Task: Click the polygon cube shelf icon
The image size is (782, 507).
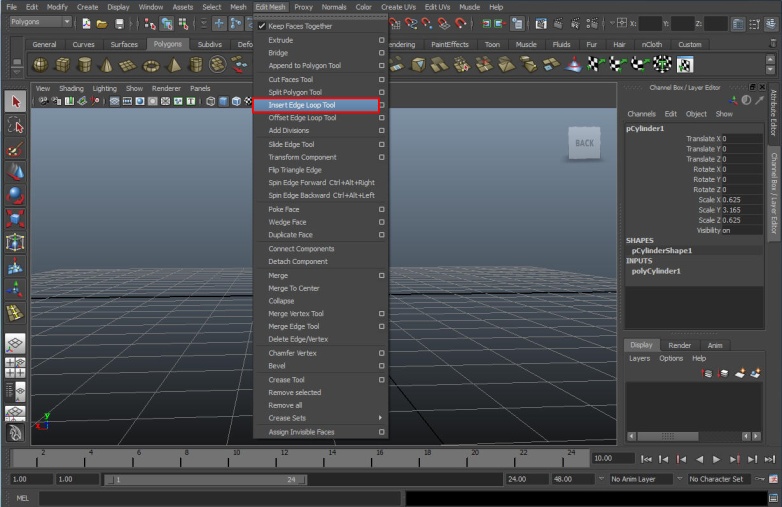Action: [63, 64]
